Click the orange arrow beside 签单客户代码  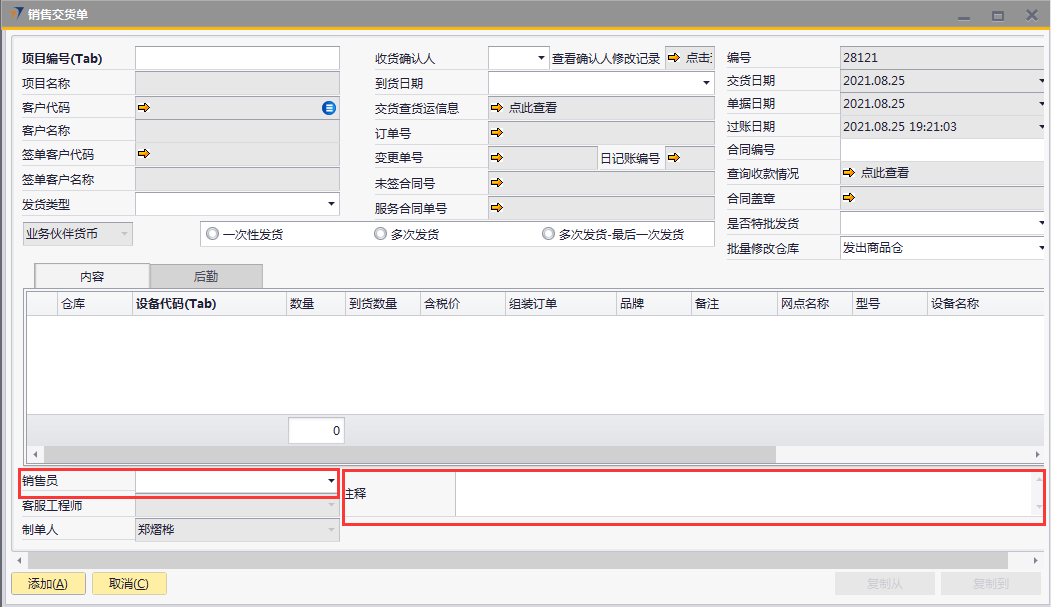(x=143, y=153)
